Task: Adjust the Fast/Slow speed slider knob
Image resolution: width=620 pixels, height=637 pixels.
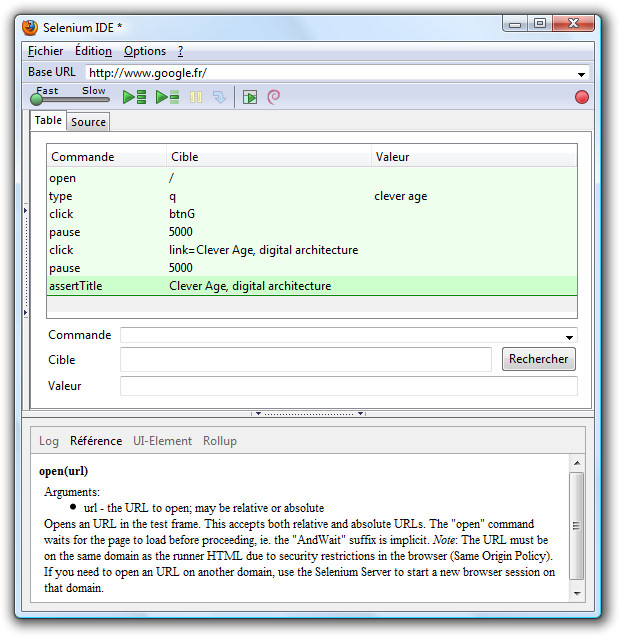Action: (x=36, y=99)
